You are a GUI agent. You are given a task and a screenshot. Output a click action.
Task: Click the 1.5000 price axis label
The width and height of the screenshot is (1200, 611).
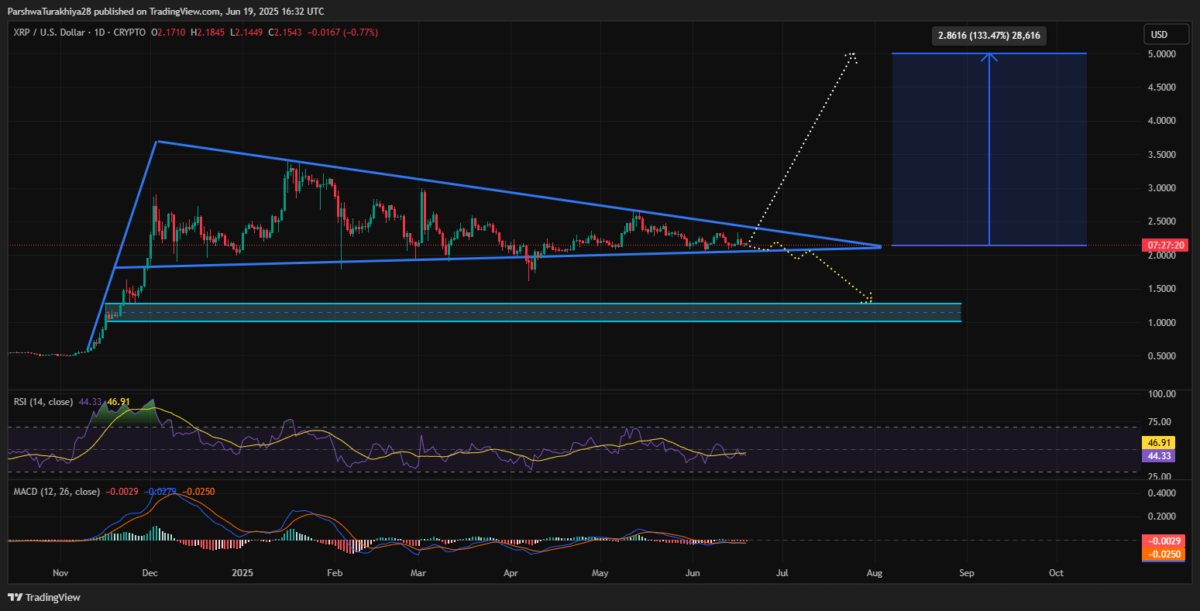[x=1160, y=289]
